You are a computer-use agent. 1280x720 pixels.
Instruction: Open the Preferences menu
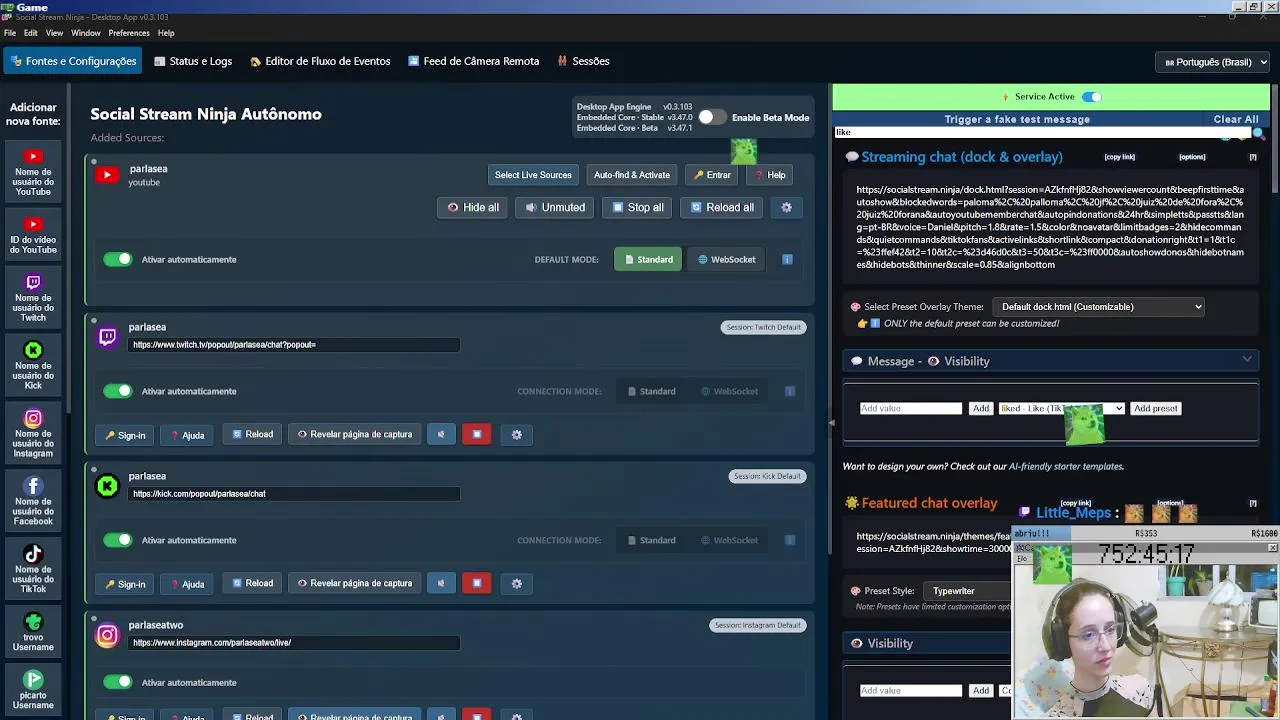pyautogui.click(x=129, y=33)
